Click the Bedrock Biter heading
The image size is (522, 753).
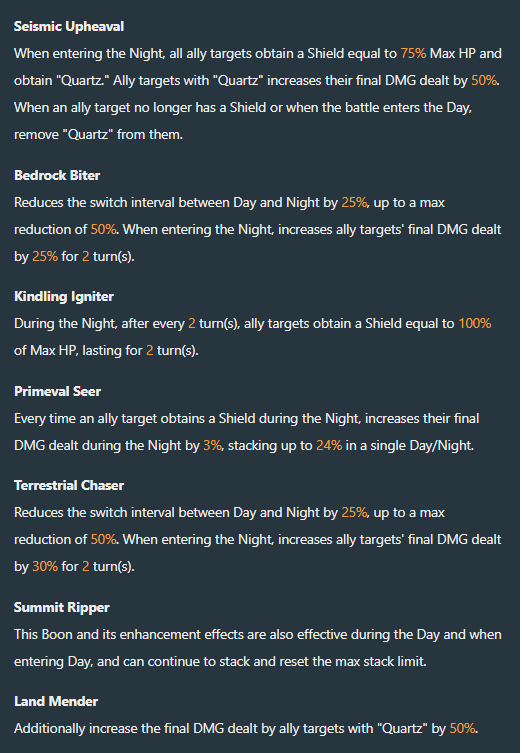(57, 175)
